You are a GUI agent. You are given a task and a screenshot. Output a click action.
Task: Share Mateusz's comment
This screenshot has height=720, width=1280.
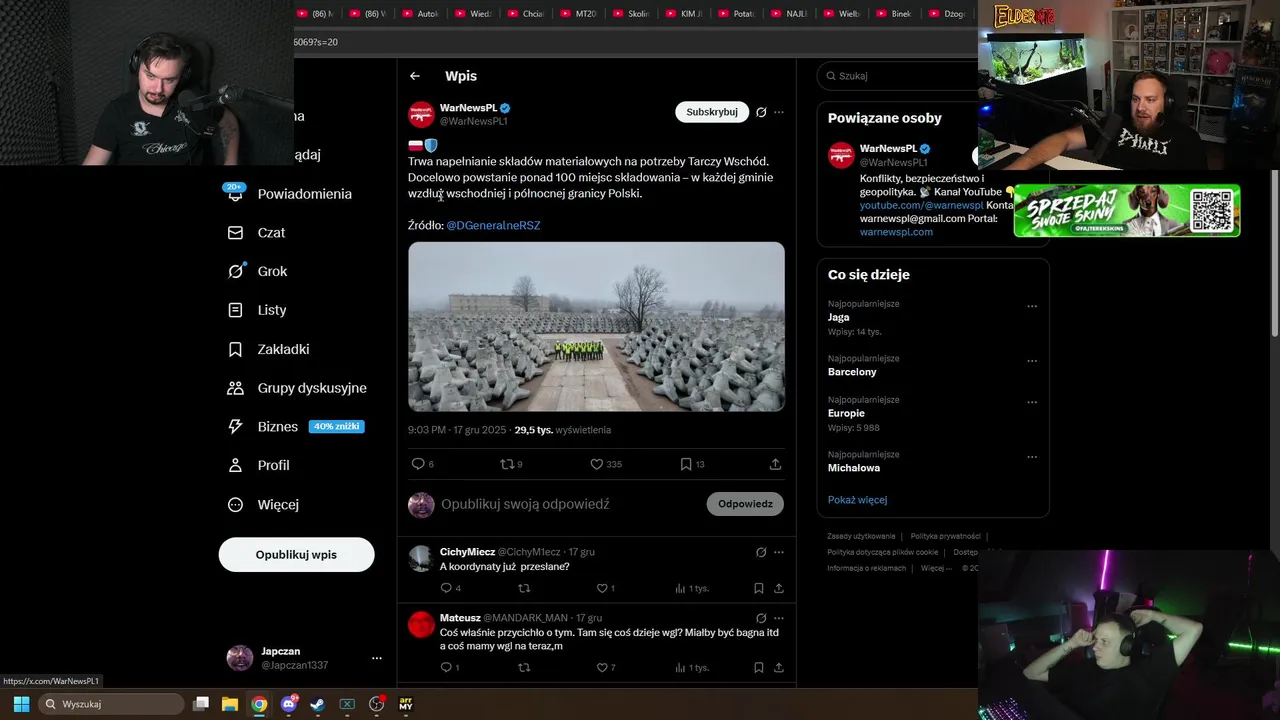(779, 668)
